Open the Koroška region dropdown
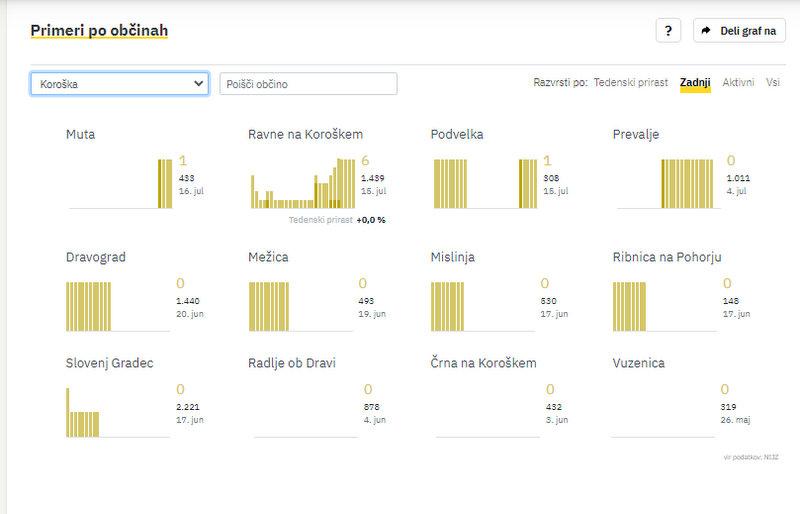 [x=119, y=84]
